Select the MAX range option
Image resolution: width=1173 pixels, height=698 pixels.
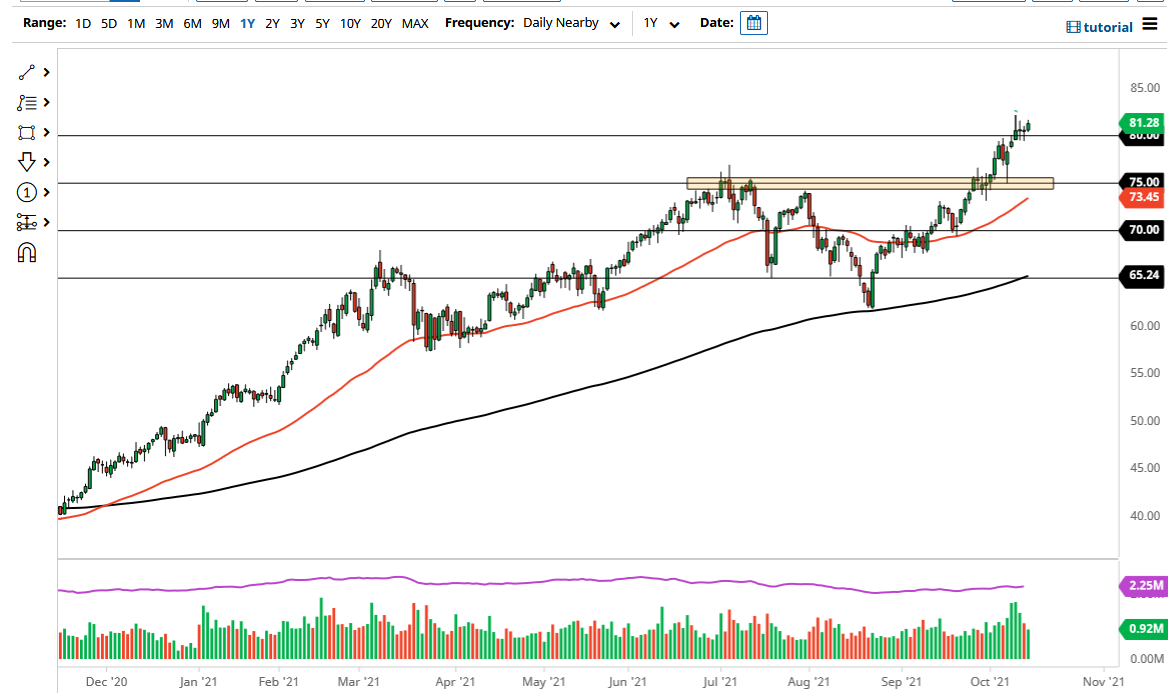click(x=415, y=23)
